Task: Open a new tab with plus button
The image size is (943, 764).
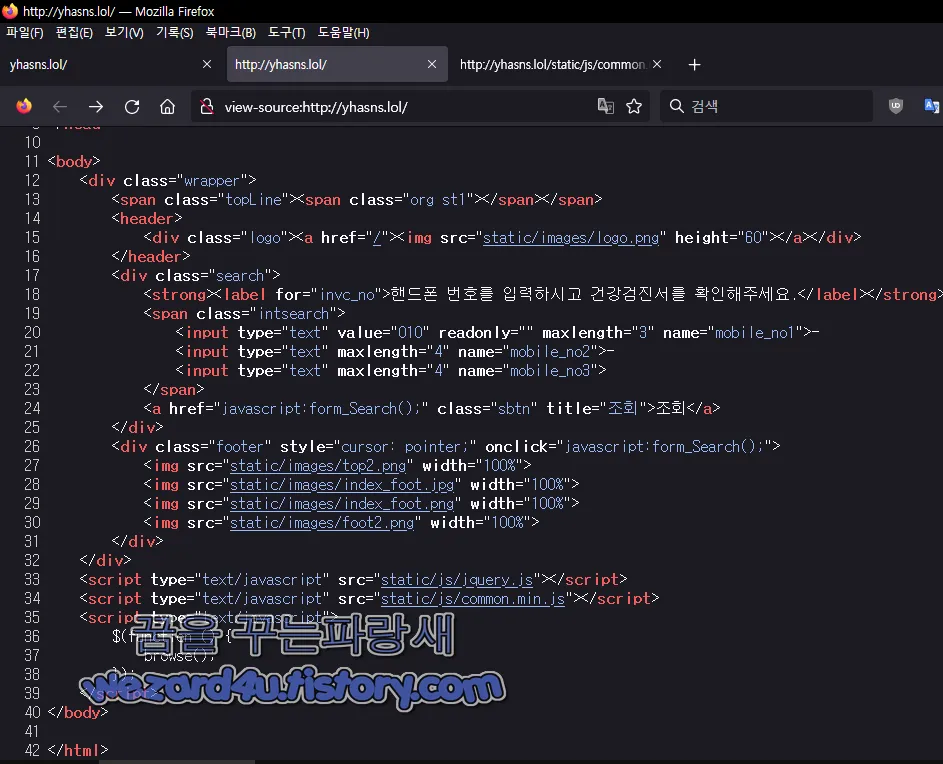Action: [695, 64]
